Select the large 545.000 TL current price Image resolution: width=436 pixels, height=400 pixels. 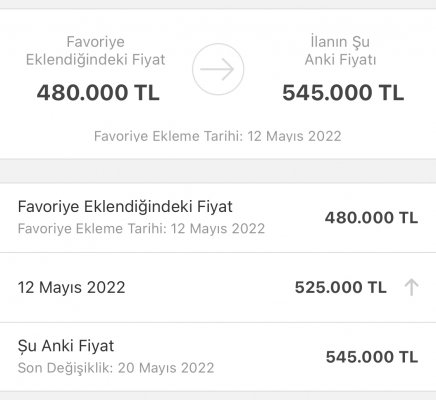pos(343,92)
